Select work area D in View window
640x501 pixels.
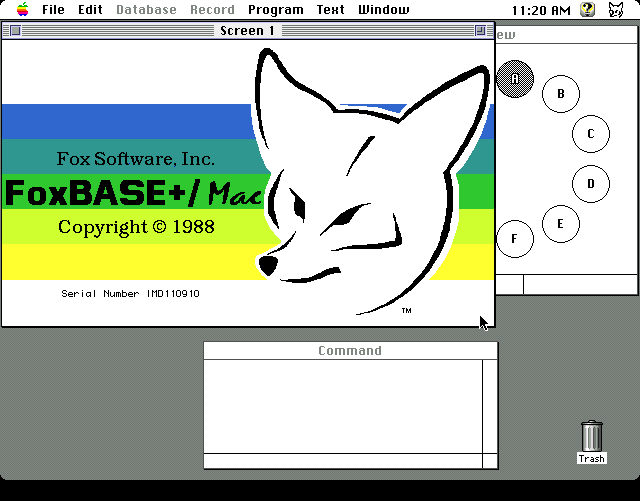point(591,184)
